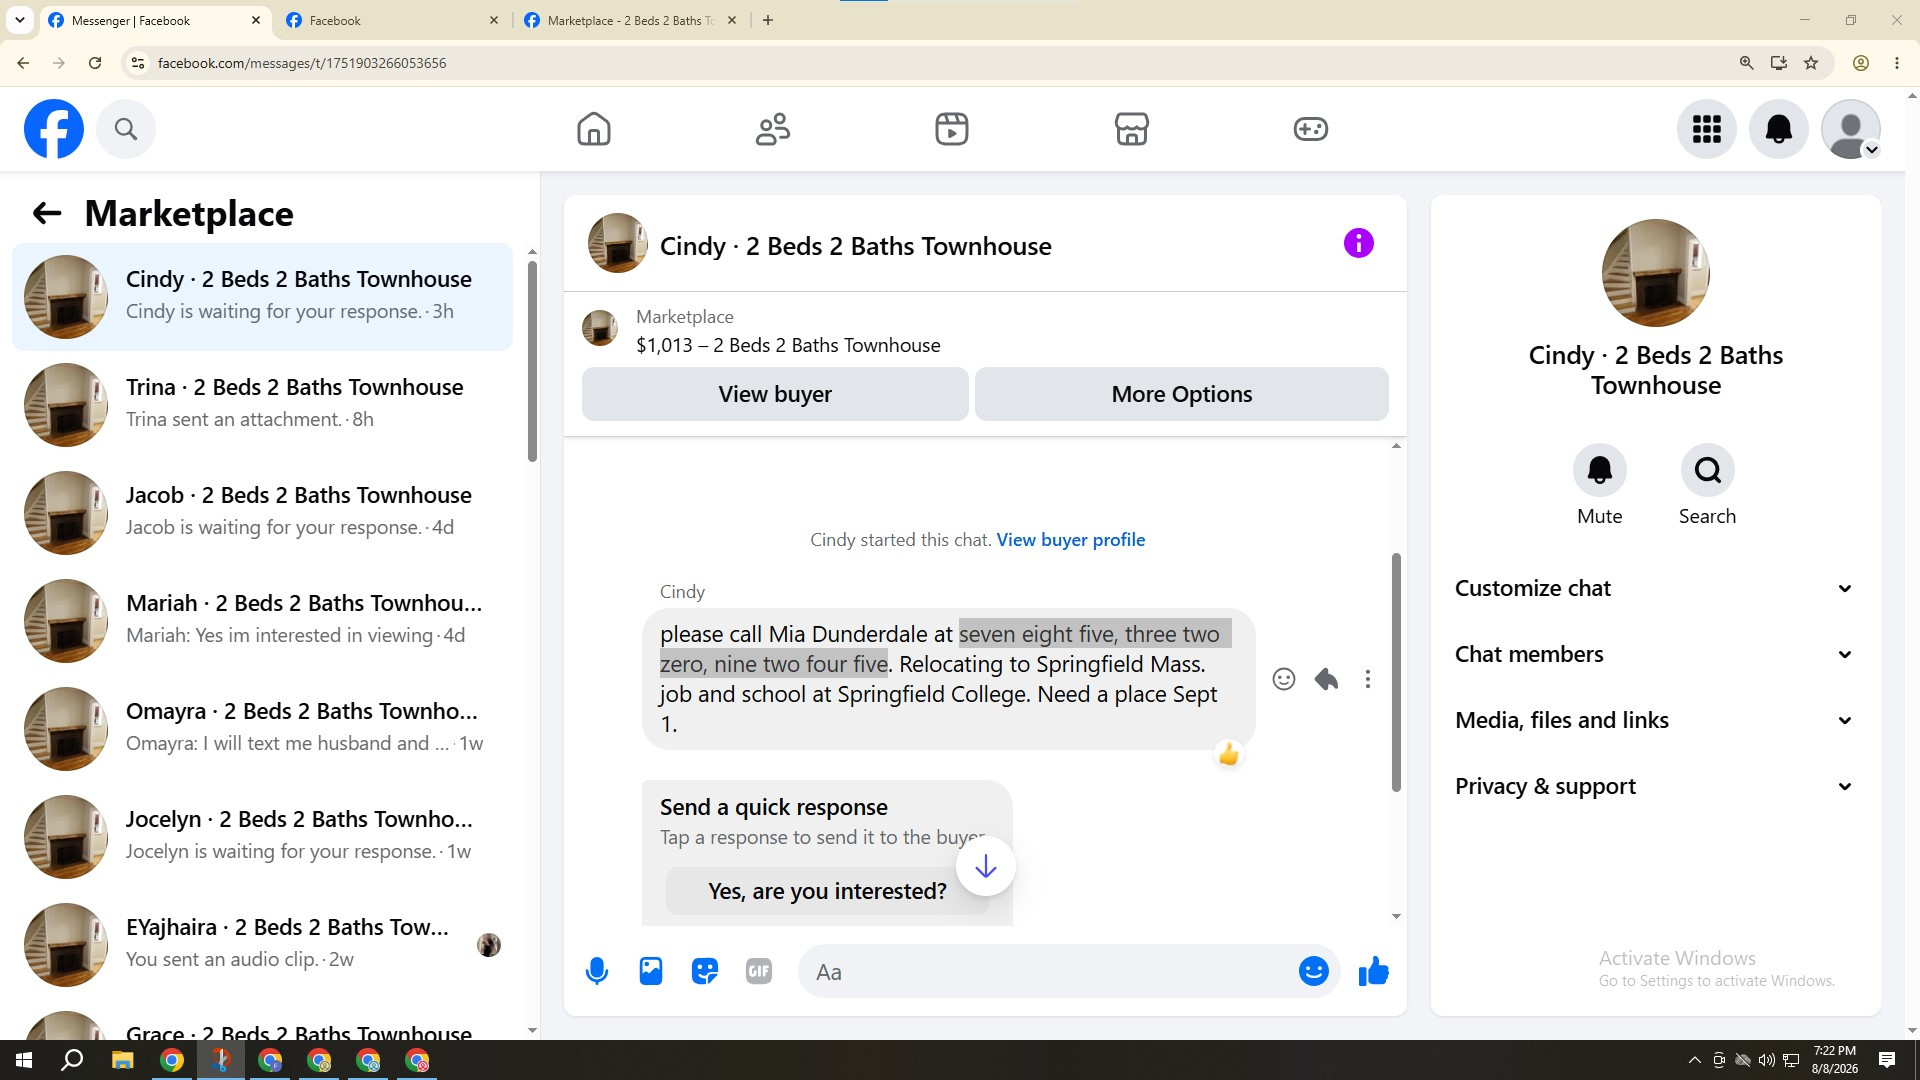Viewport: 1920px width, 1080px height.
Task: Open the Video/Reels icon
Action: (x=952, y=129)
